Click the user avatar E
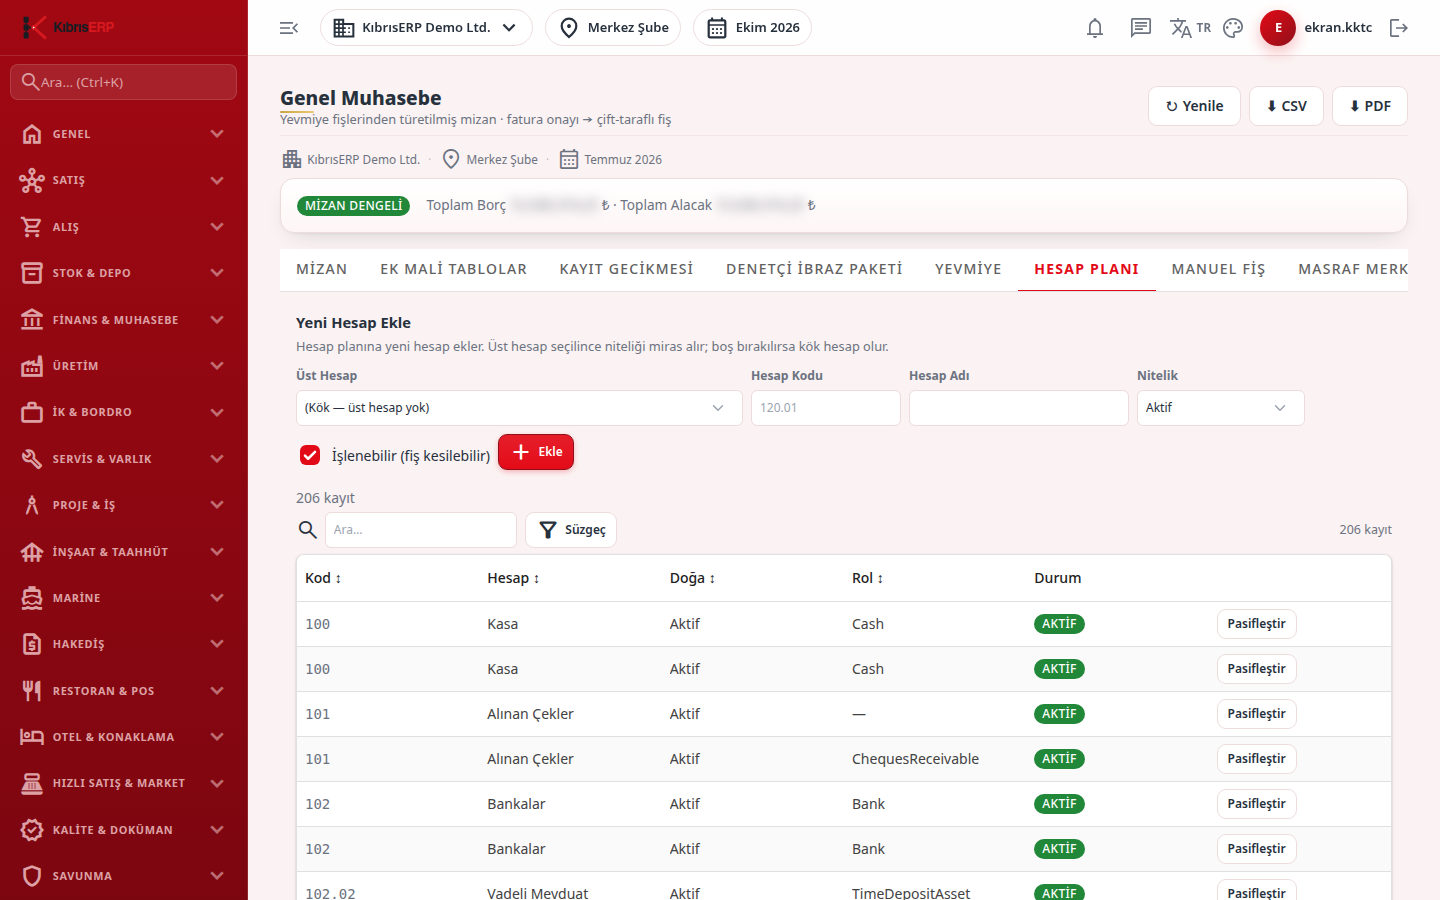 click(x=1278, y=28)
